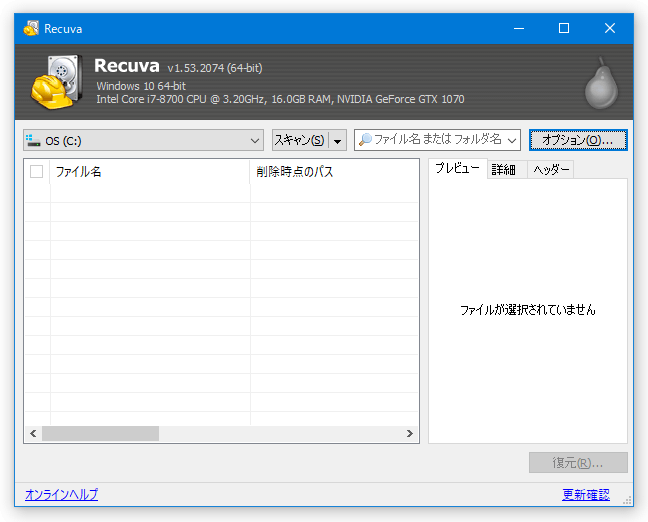
Task: Click the window resize grip
Action: click(627, 501)
